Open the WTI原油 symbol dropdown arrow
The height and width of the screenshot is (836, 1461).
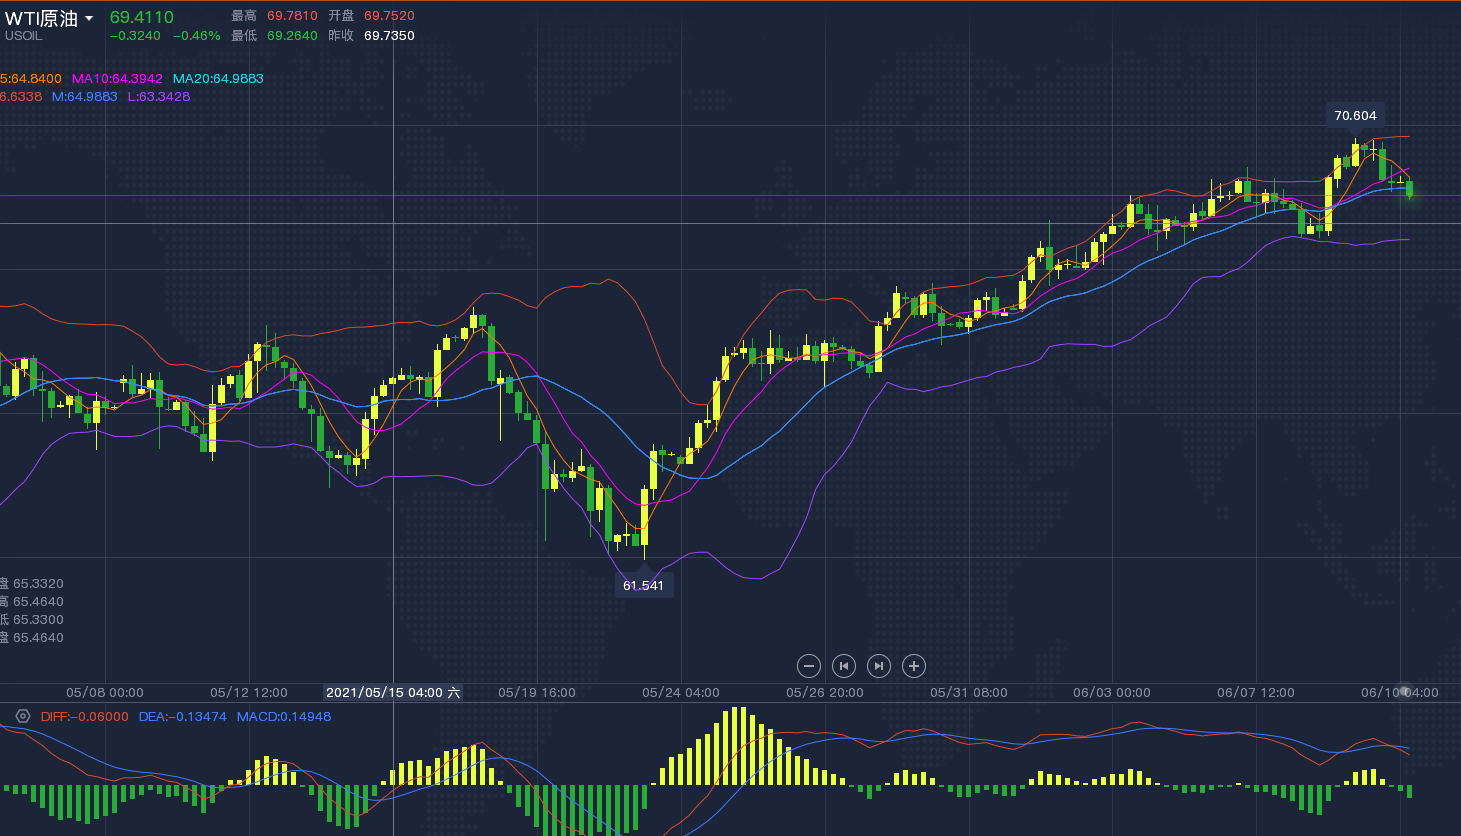[x=89, y=19]
